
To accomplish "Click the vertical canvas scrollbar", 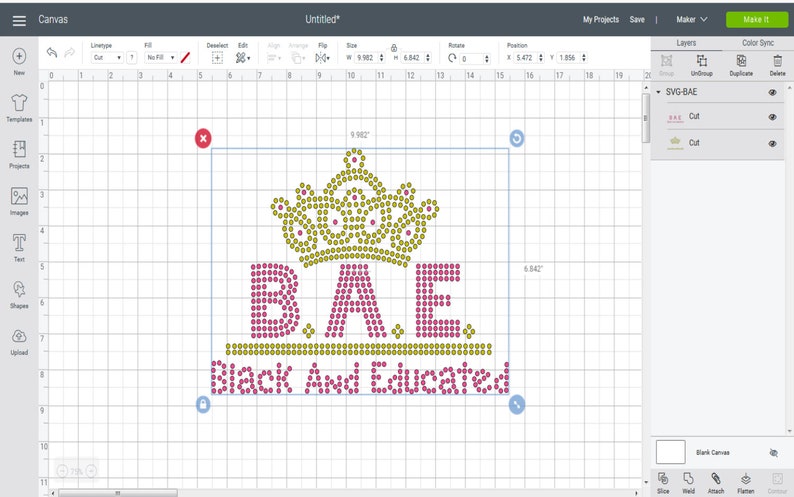I will click(x=646, y=119).
